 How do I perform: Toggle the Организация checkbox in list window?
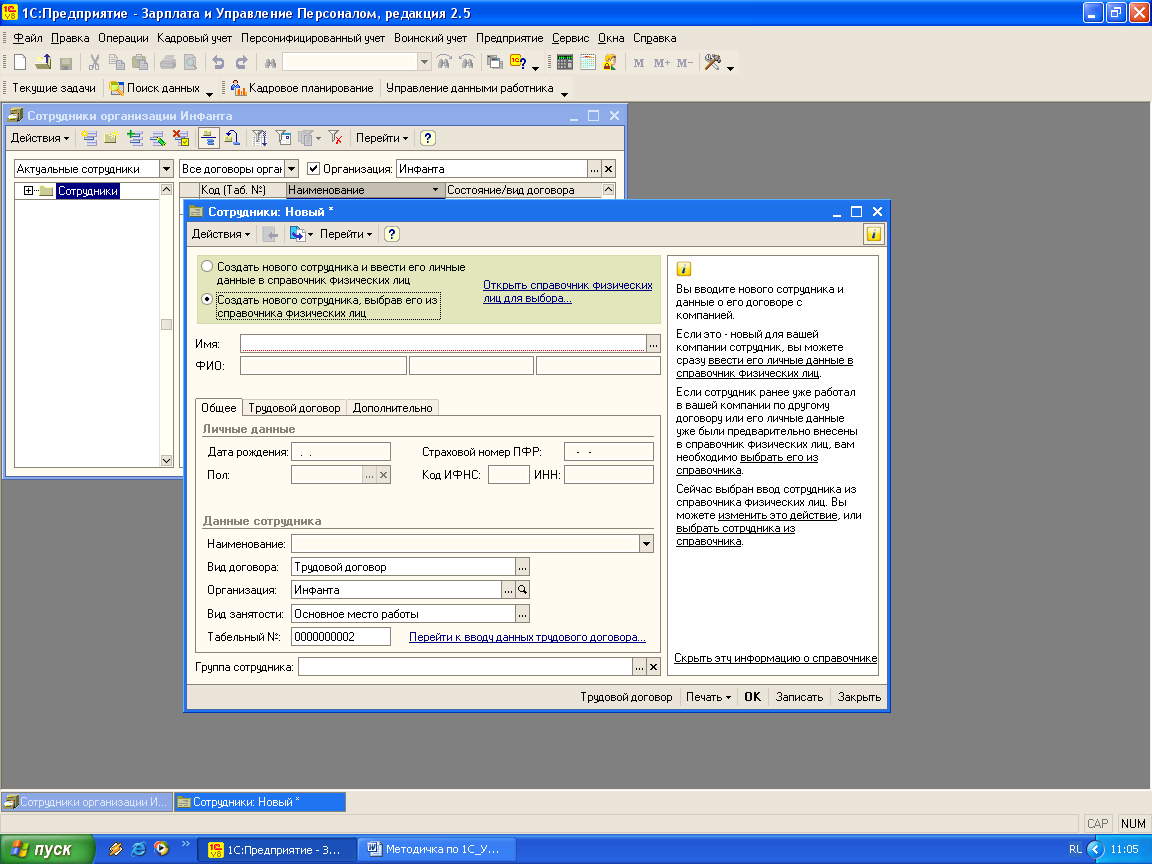313,169
